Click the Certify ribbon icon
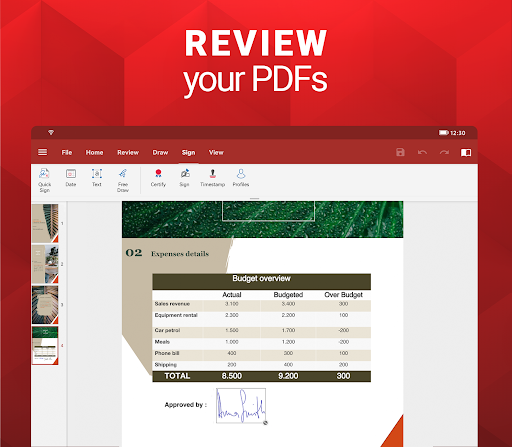The height and width of the screenshot is (447, 512). point(158,178)
